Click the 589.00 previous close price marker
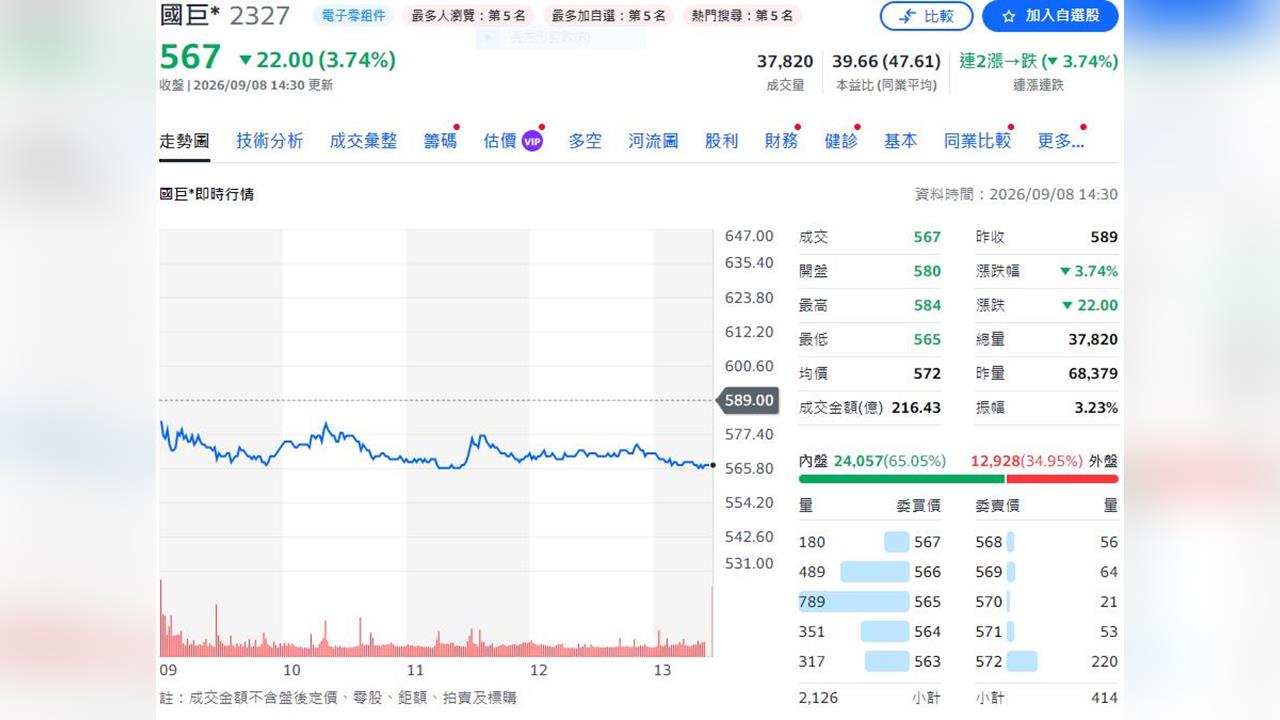 pyautogui.click(x=748, y=400)
